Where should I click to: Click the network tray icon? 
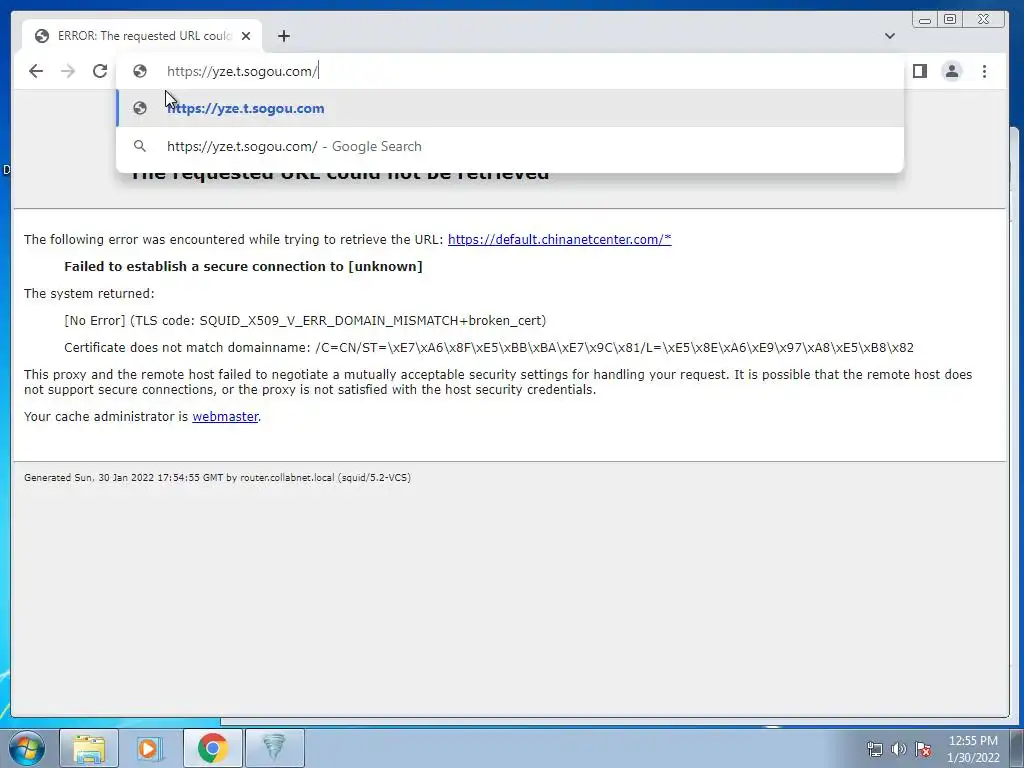coord(874,749)
